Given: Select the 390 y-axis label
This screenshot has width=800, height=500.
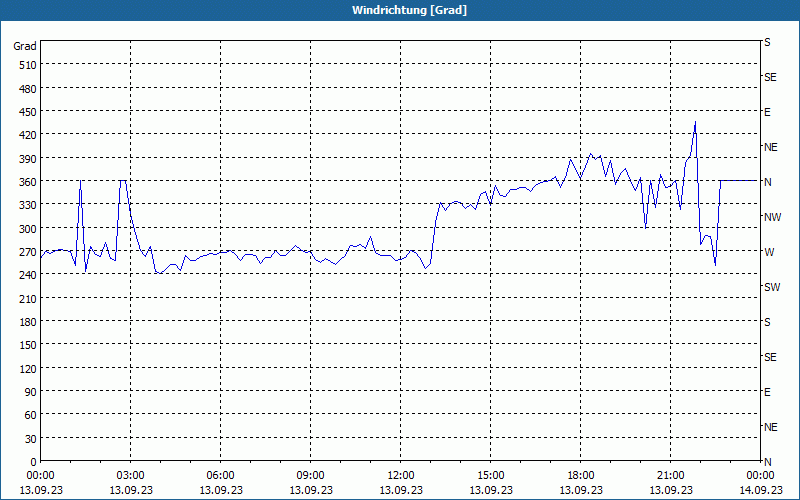Looking at the screenshot, I should tap(28, 159).
